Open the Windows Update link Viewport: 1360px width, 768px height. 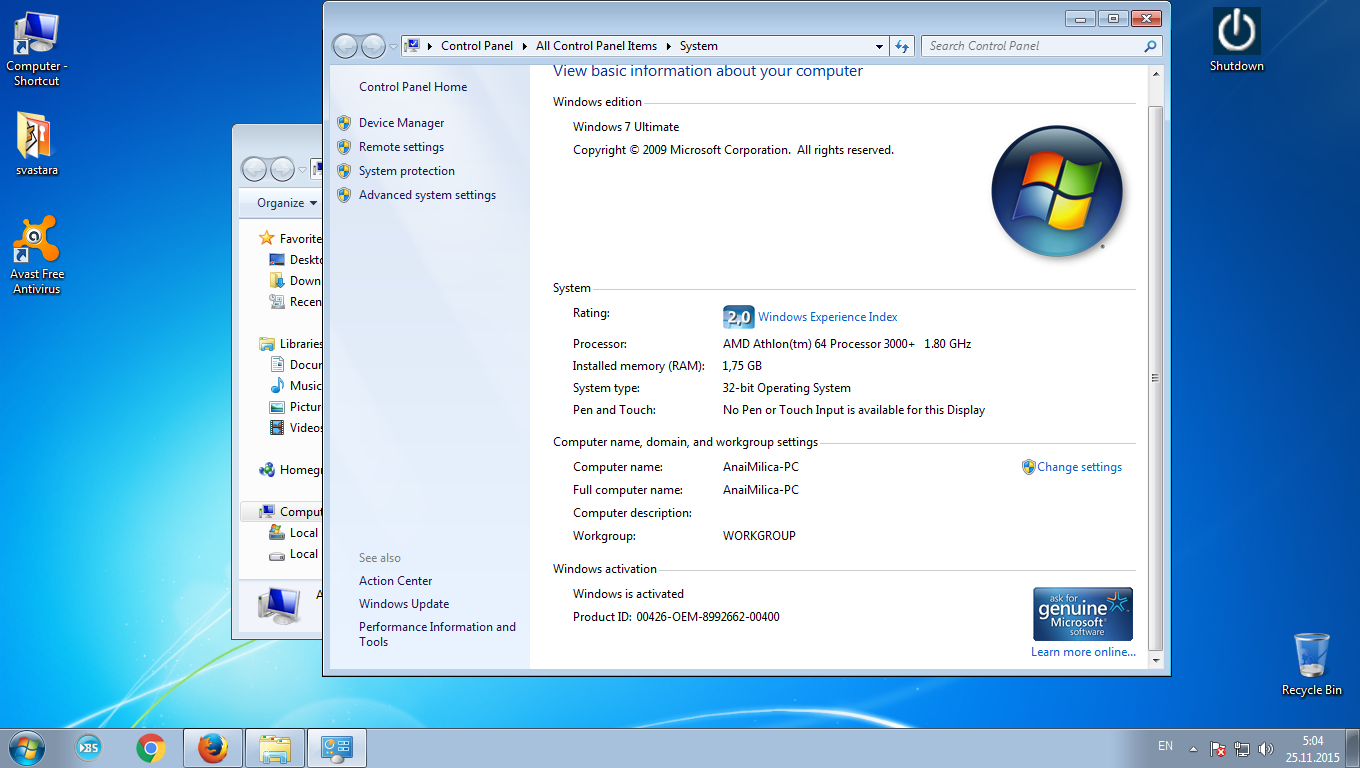point(404,604)
